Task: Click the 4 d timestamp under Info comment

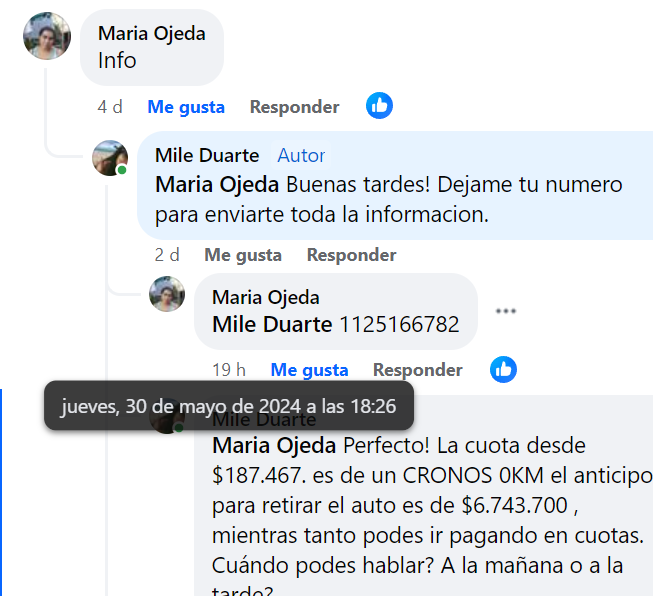Action: pyautogui.click(x=110, y=107)
